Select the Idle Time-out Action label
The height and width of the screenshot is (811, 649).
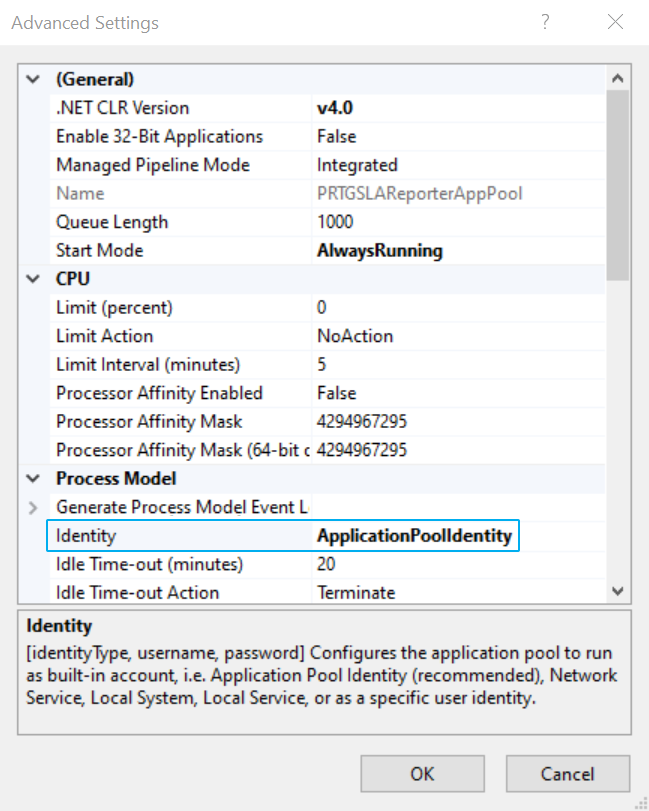[138, 592]
